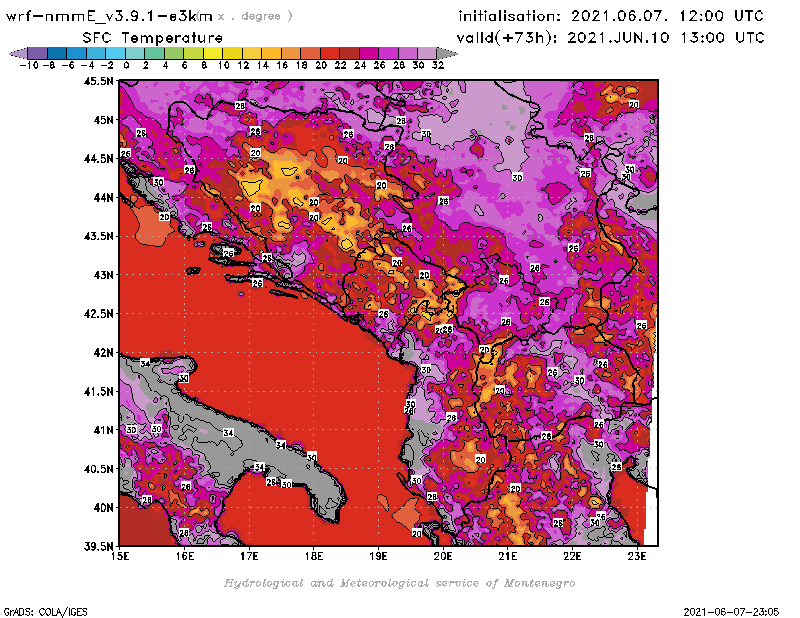The image size is (800, 618).
Task: Click the 15E longitude axis label
Action: point(120,555)
